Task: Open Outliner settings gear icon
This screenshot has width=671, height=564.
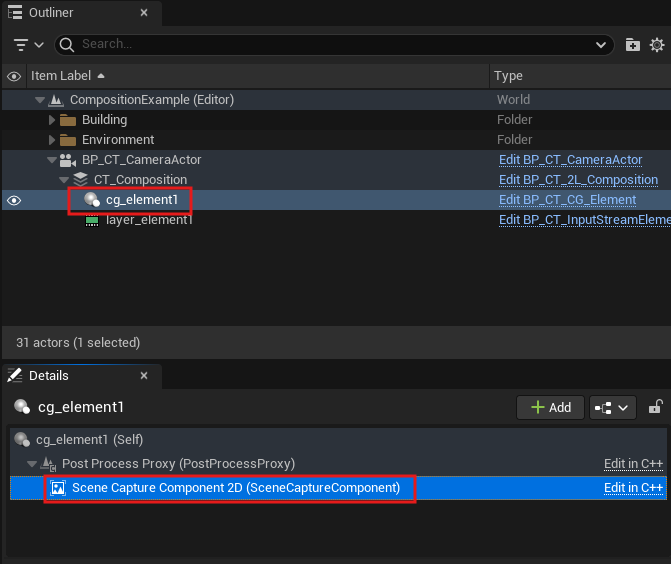Action: click(x=657, y=44)
